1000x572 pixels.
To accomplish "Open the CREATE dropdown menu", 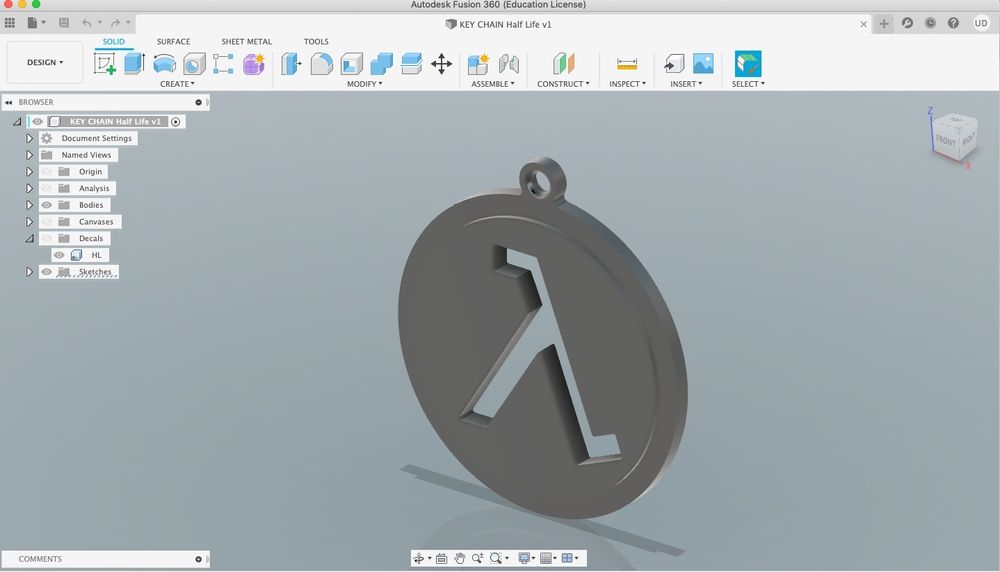I will click(x=177, y=84).
